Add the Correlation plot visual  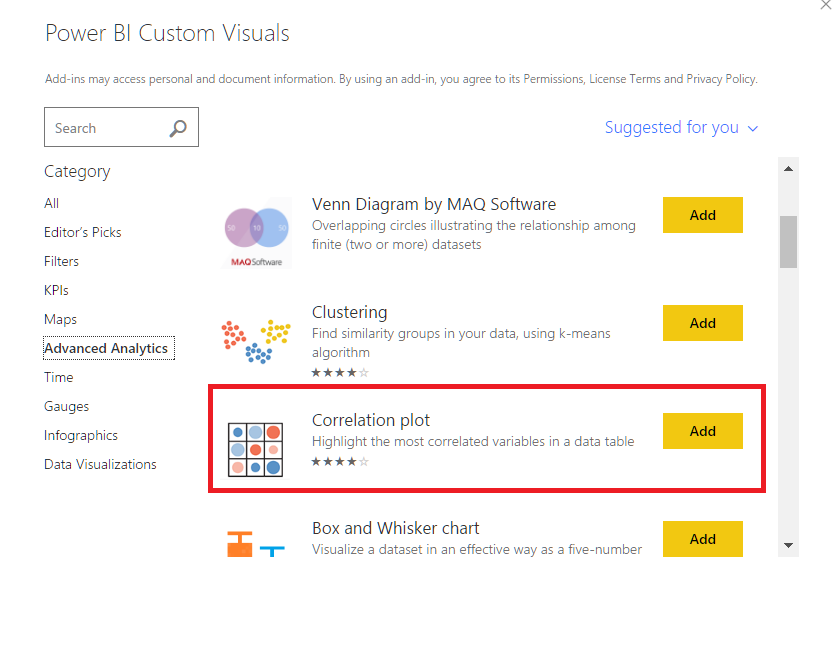[702, 431]
